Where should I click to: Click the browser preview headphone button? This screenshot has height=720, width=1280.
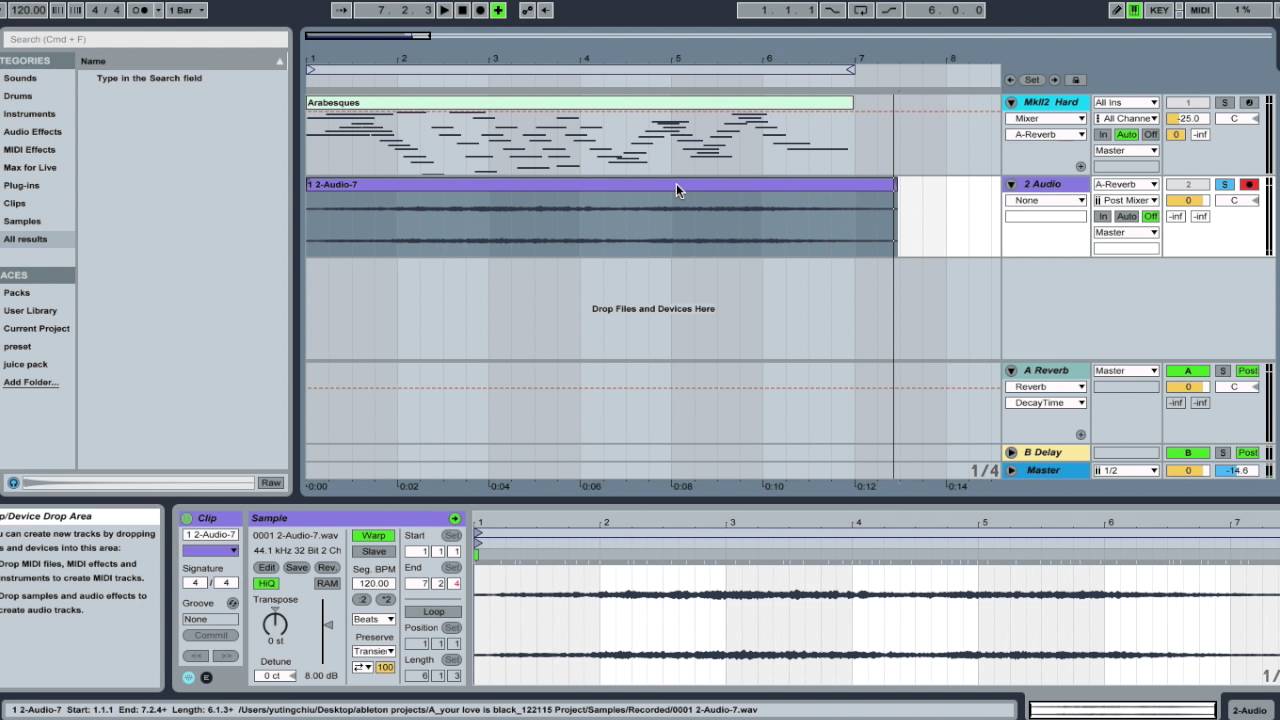(x=13, y=483)
